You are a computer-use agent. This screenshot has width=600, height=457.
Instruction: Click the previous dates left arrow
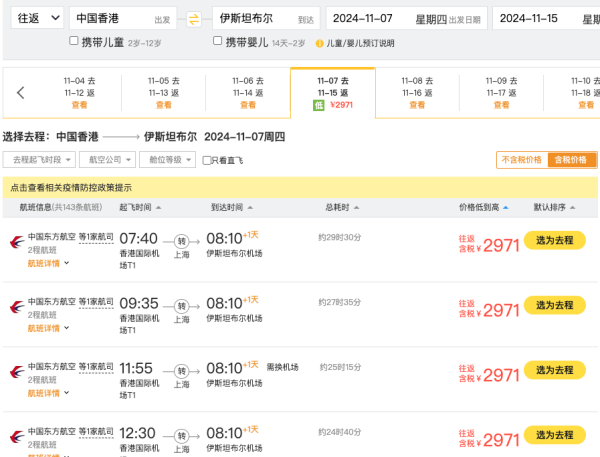[21, 92]
